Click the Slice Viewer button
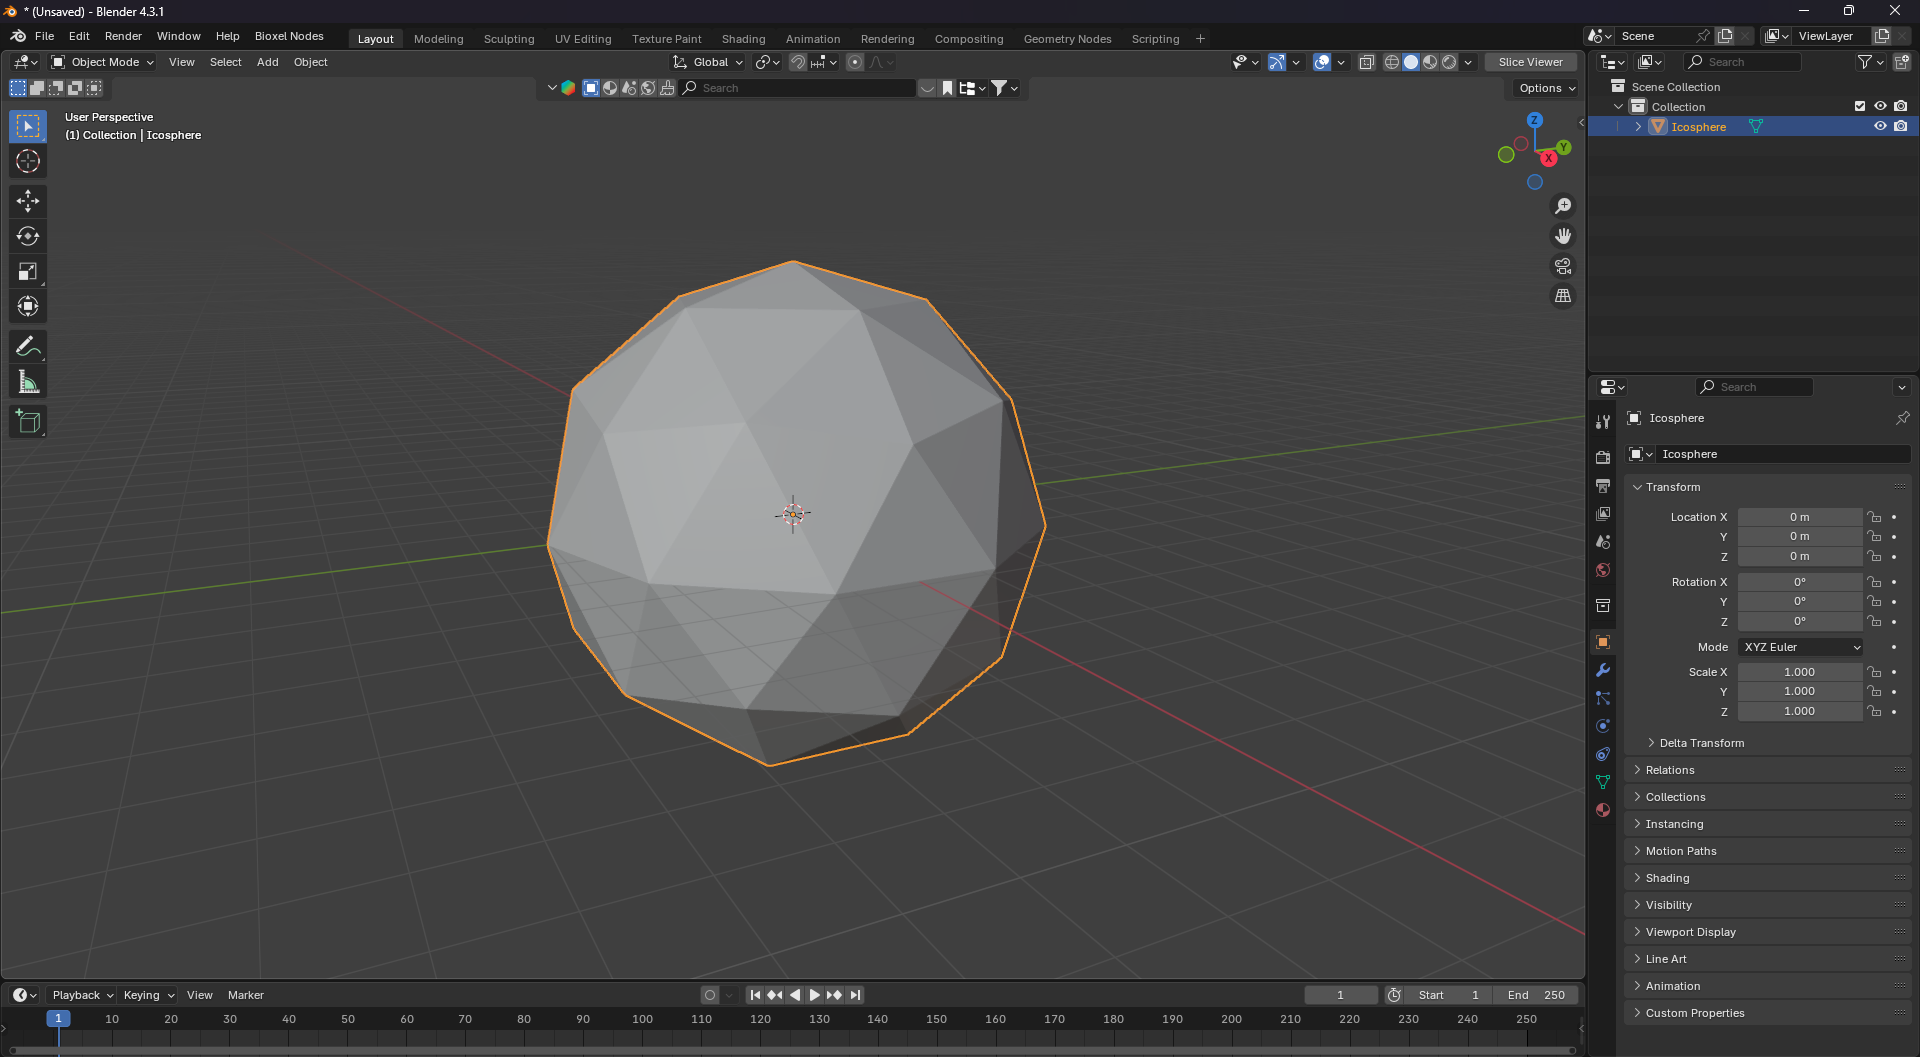This screenshot has width=1920, height=1057. coord(1530,62)
